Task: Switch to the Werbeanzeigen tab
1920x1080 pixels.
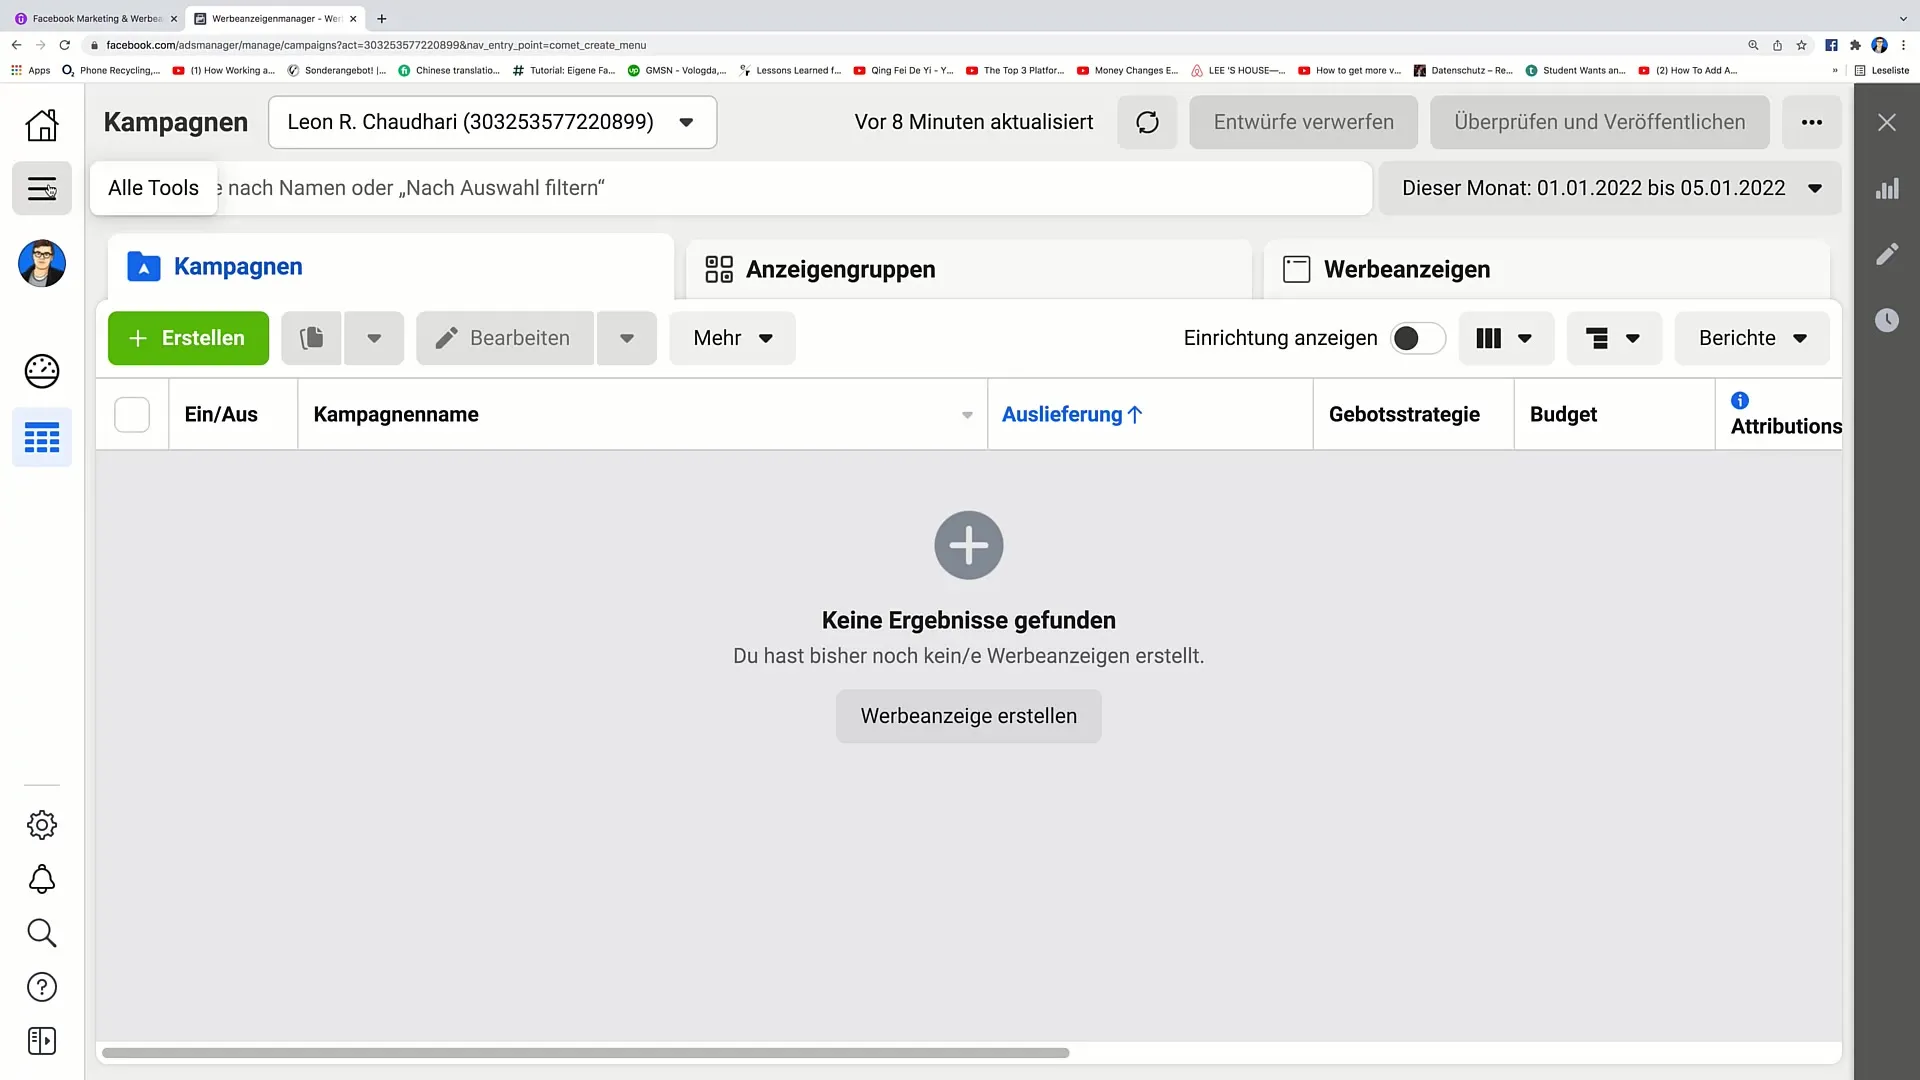Action: point(1546,269)
